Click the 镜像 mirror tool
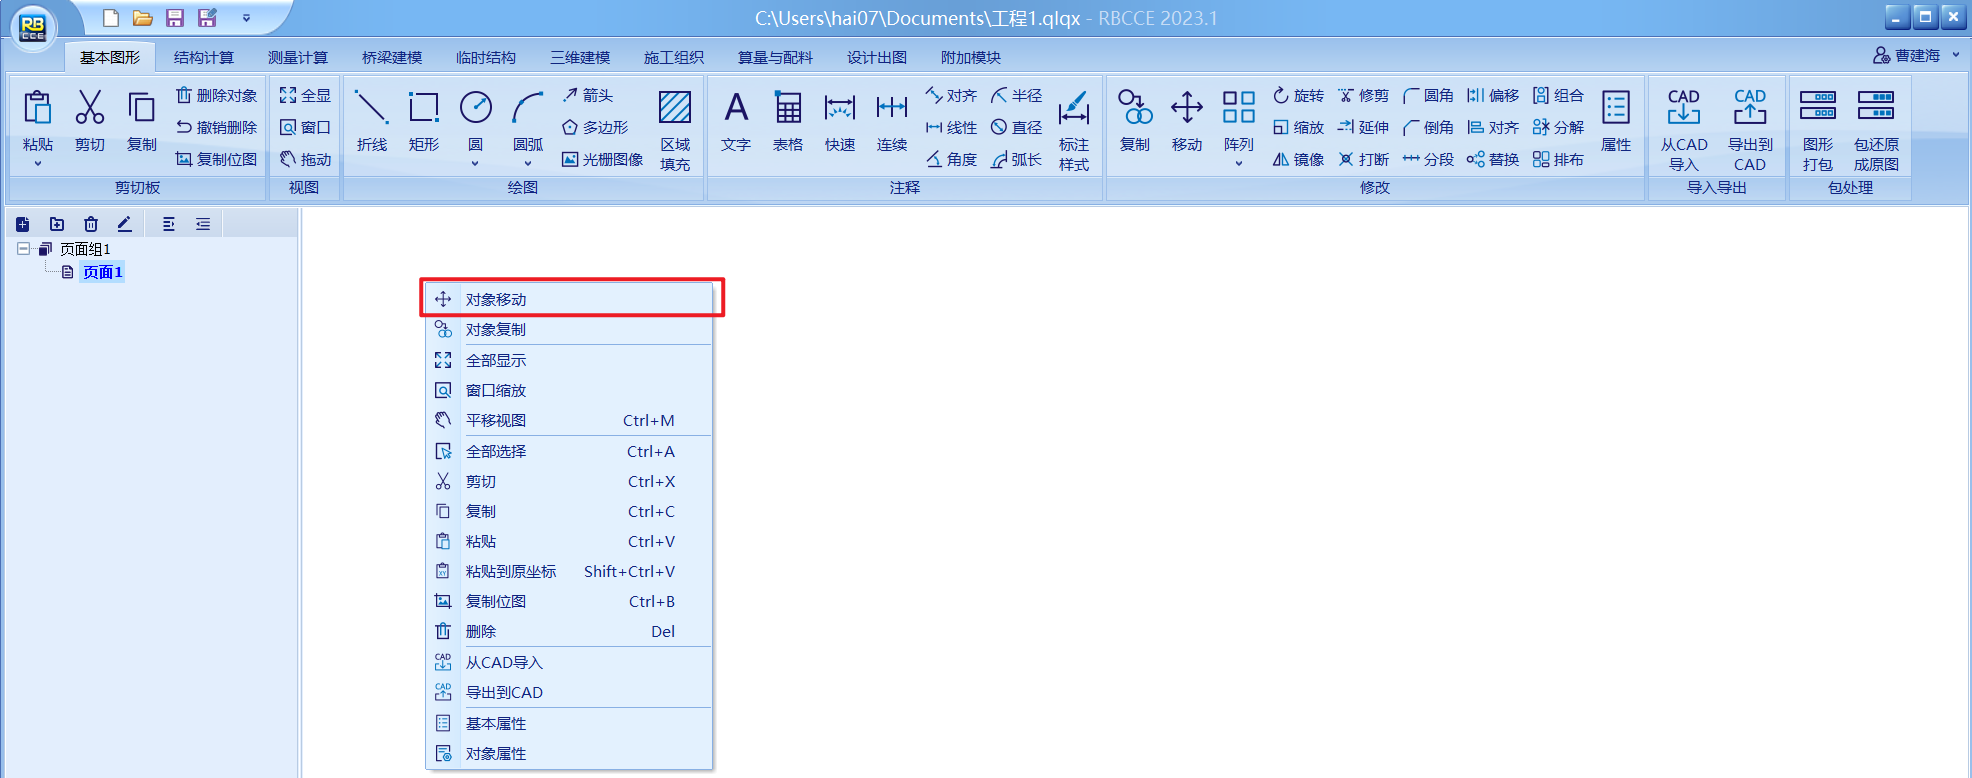 pos(1298,159)
